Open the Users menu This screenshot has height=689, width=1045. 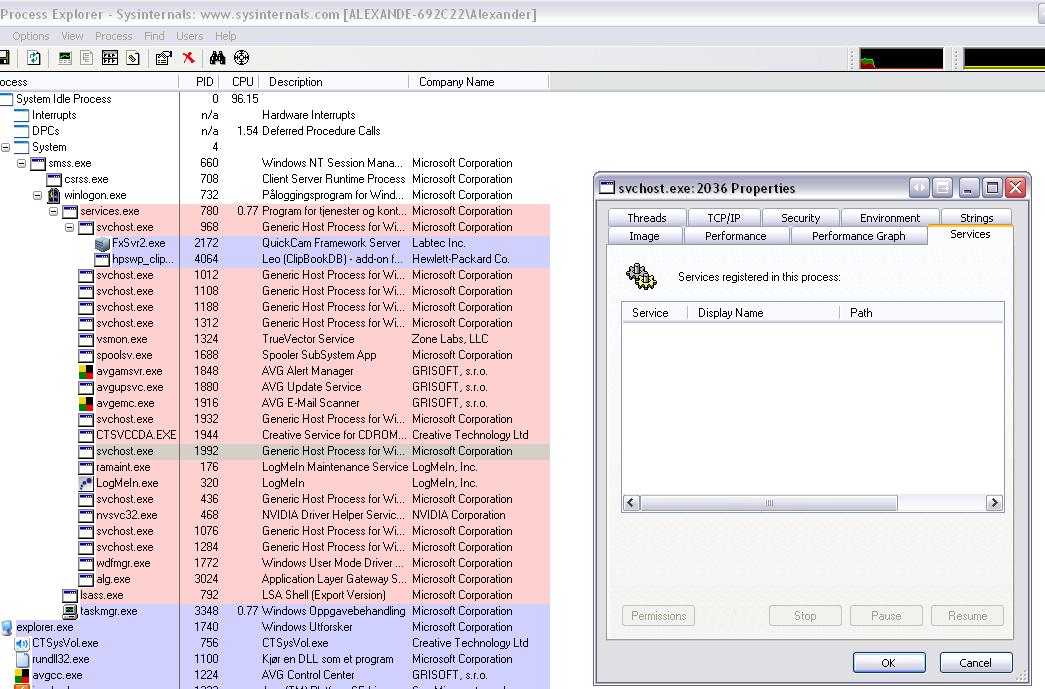[x=189, y=36]
